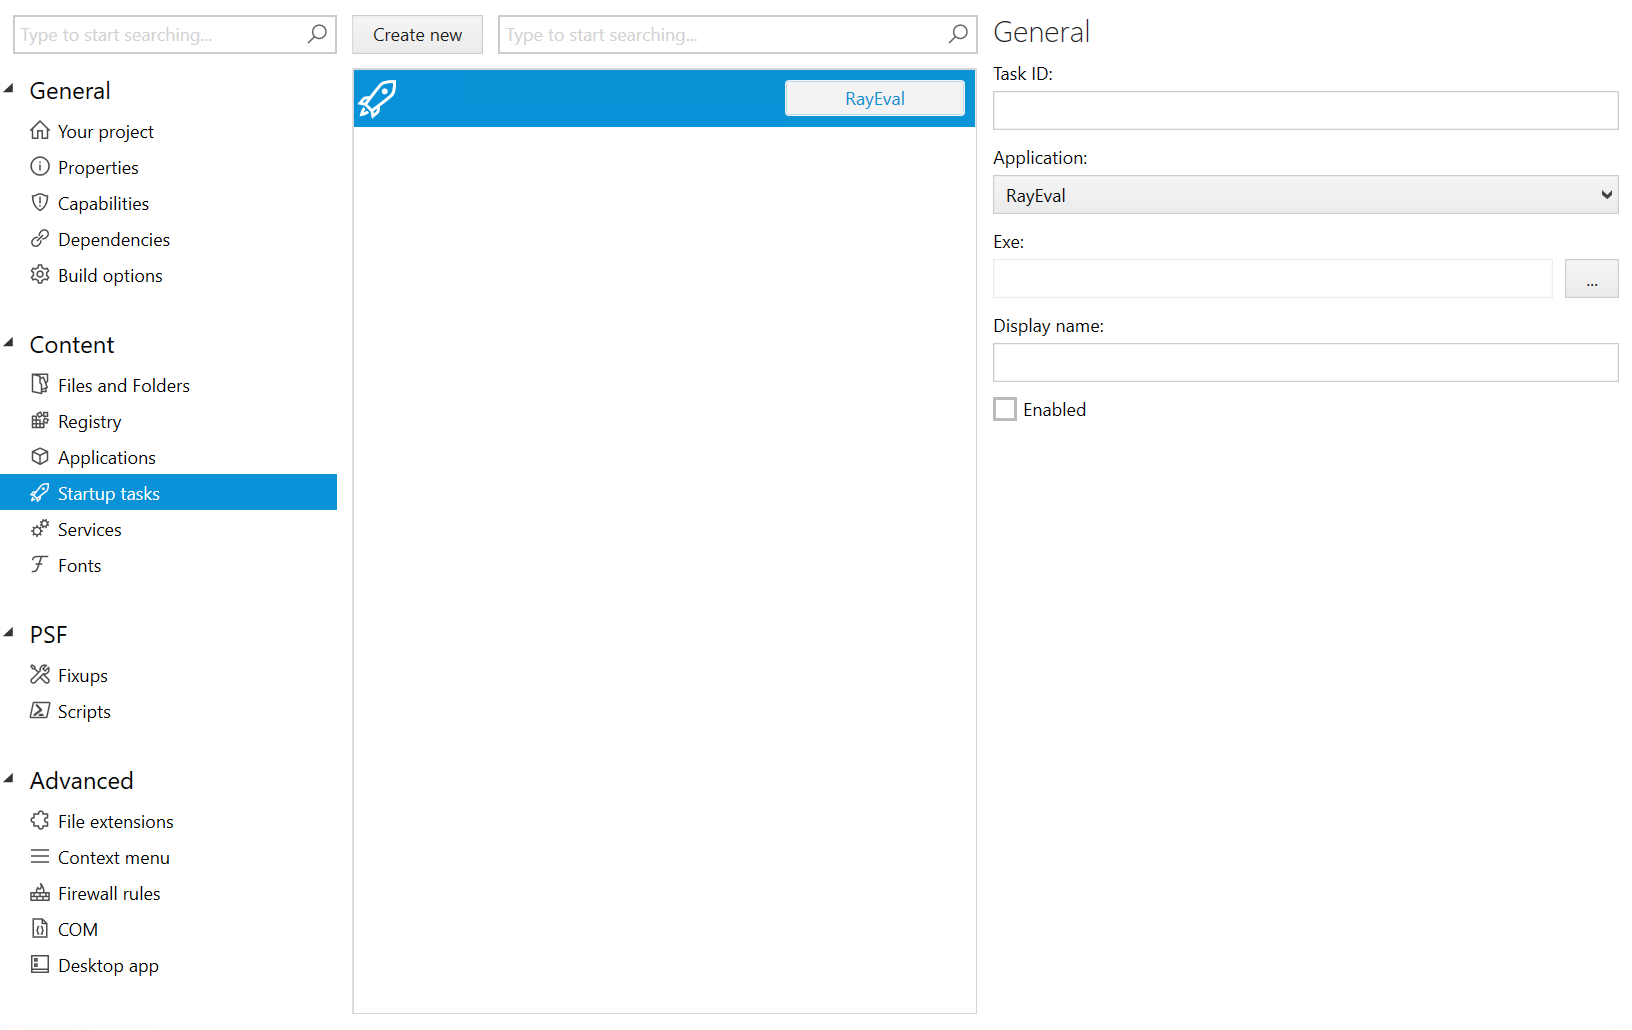Select the RayEval startup task entry
The image size is (1632, 1030).
tap(874, 98)
